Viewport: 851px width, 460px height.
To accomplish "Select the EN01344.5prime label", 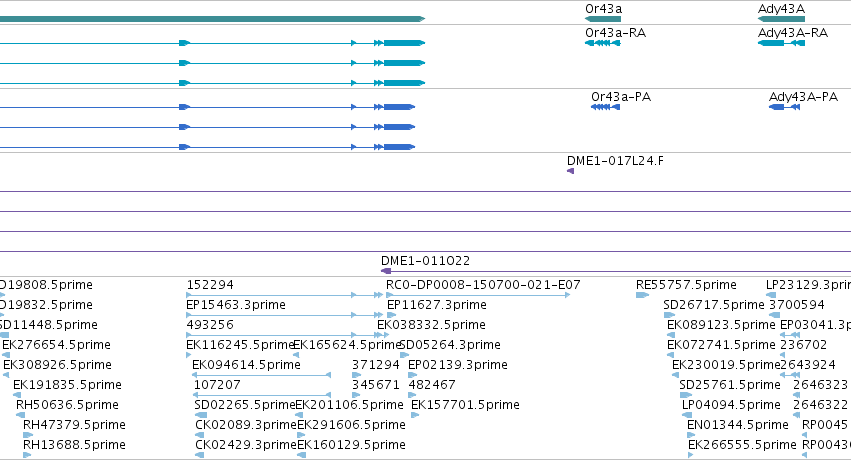I will pyautogui.click(x=738, y=425).
